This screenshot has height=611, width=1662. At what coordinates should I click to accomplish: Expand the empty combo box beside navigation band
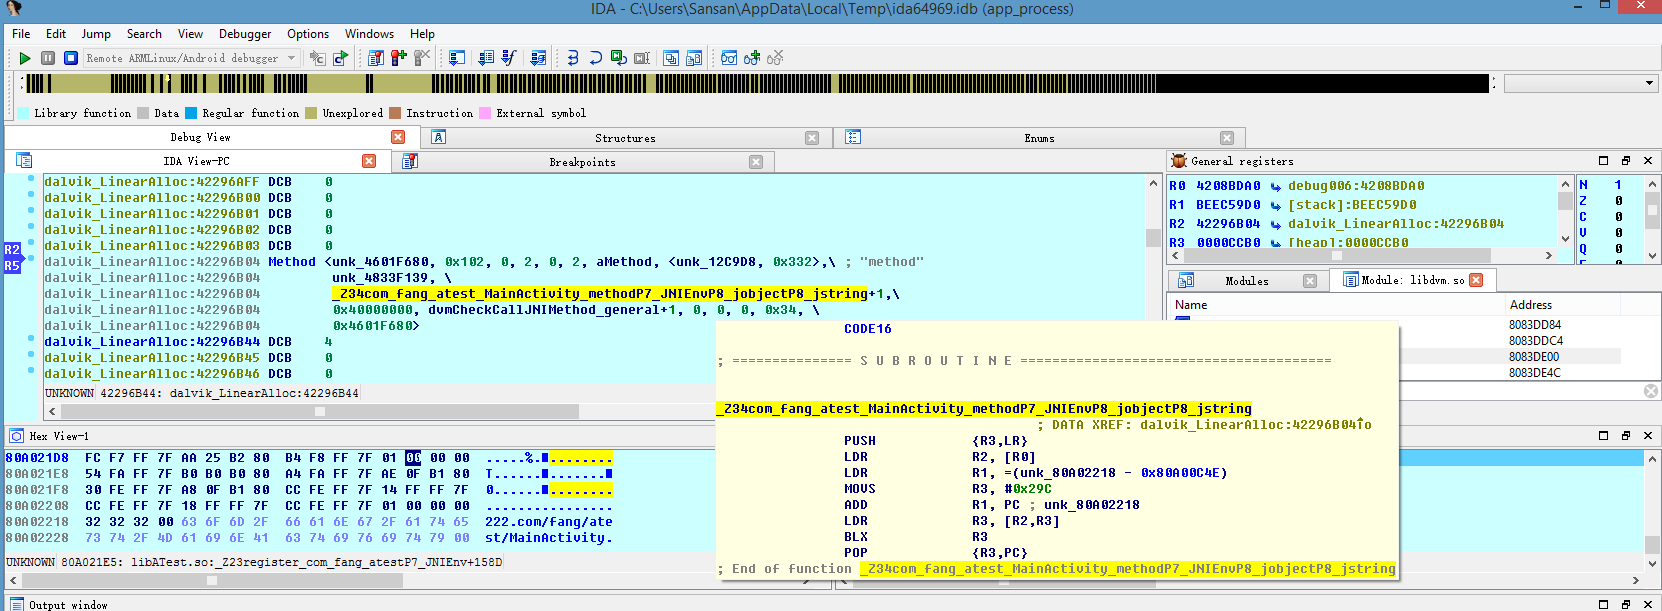(1649, 83)
